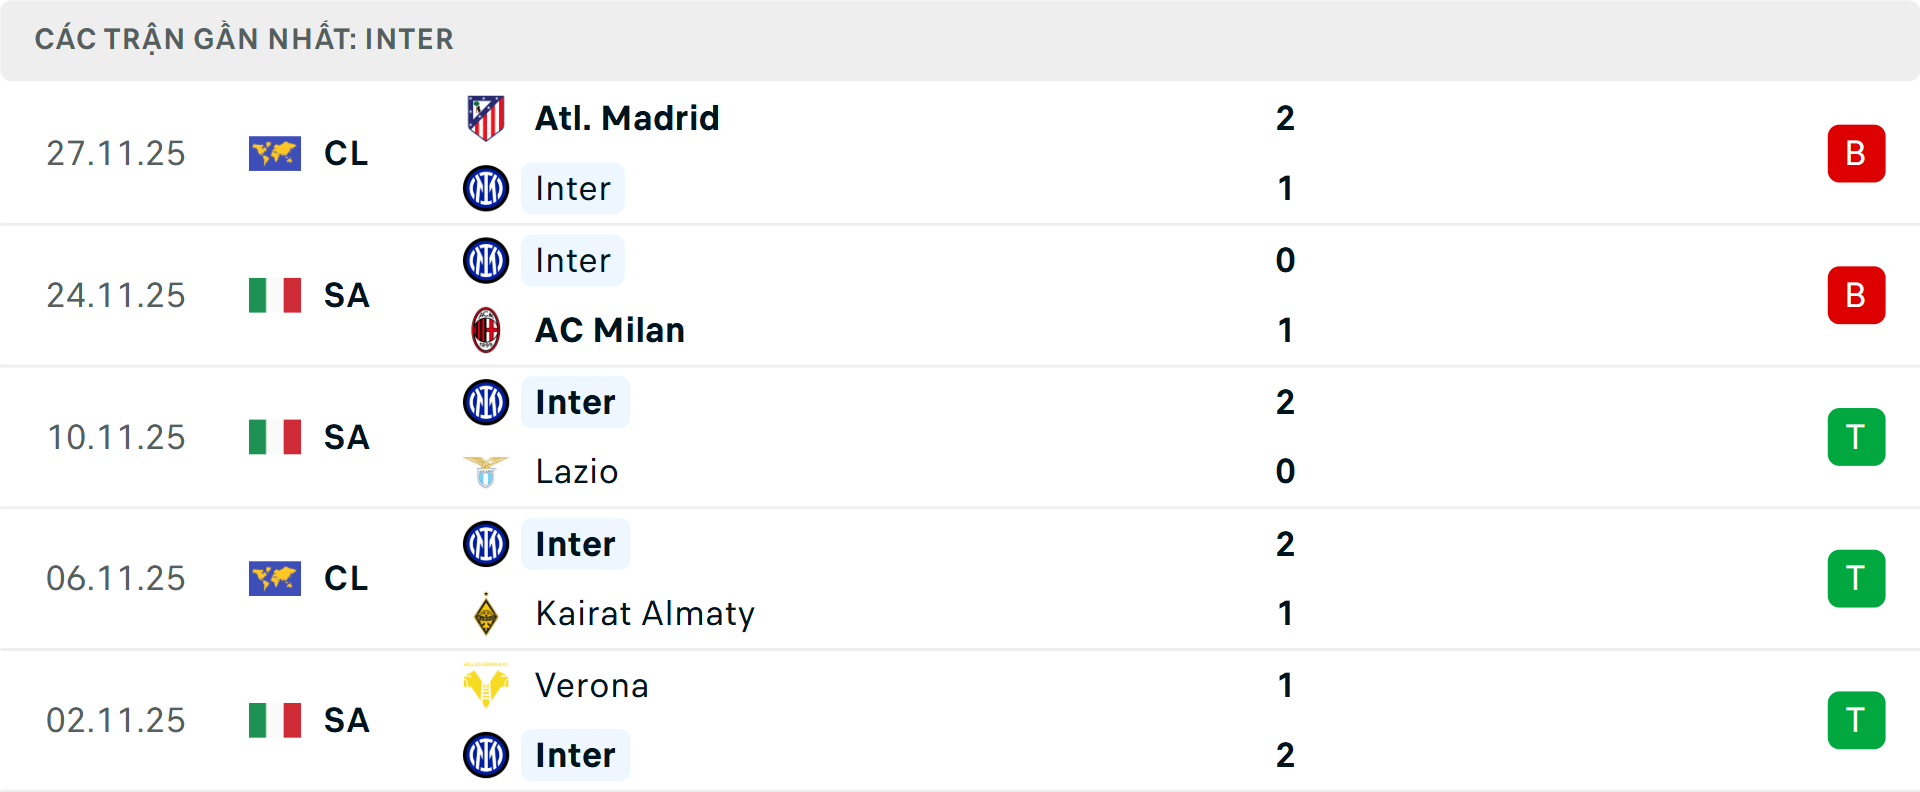Click the Kairat Almaty club crest
Screen dimensions: 1920x792
[x=486, y=614]
